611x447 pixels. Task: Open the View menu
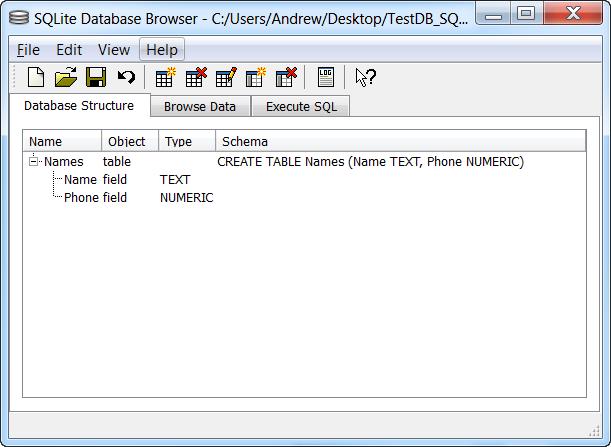tap(113, 50)
